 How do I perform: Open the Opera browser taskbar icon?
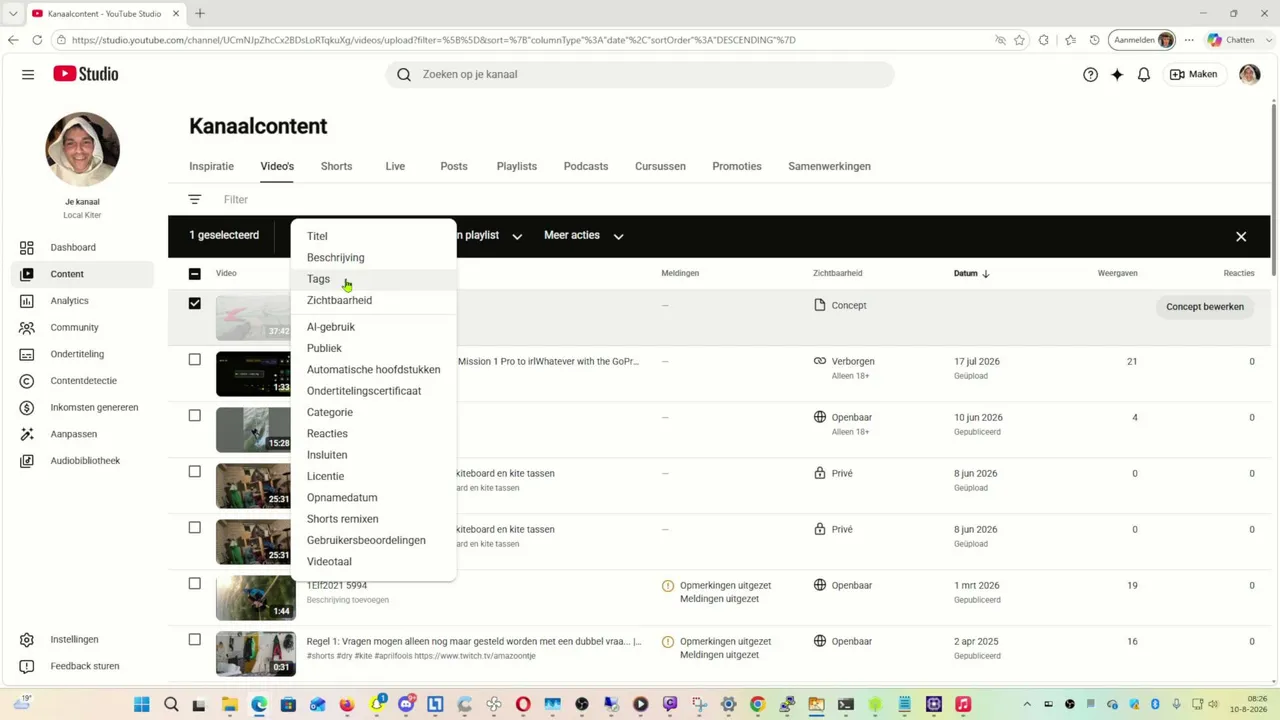[523, 704]
